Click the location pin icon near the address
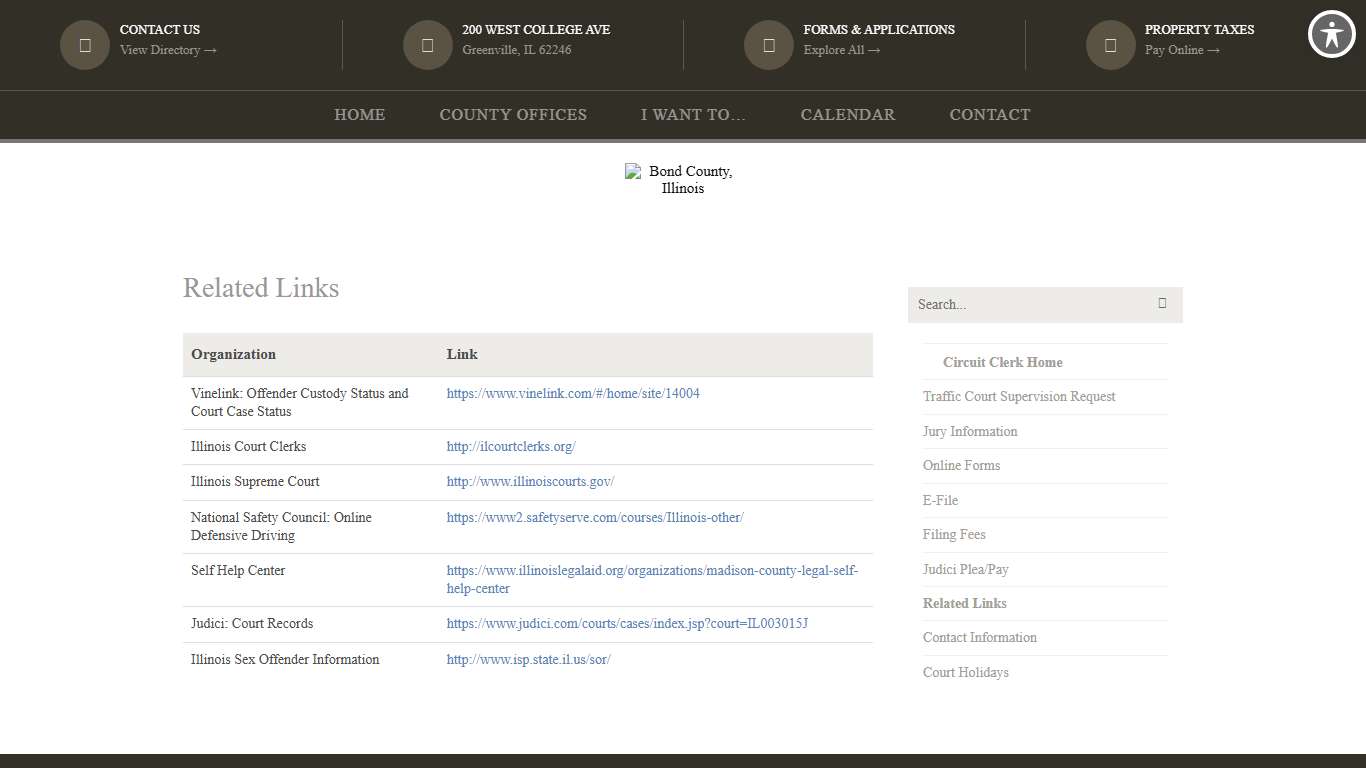This screenshot has height=768, width=1366. (427, 44)
